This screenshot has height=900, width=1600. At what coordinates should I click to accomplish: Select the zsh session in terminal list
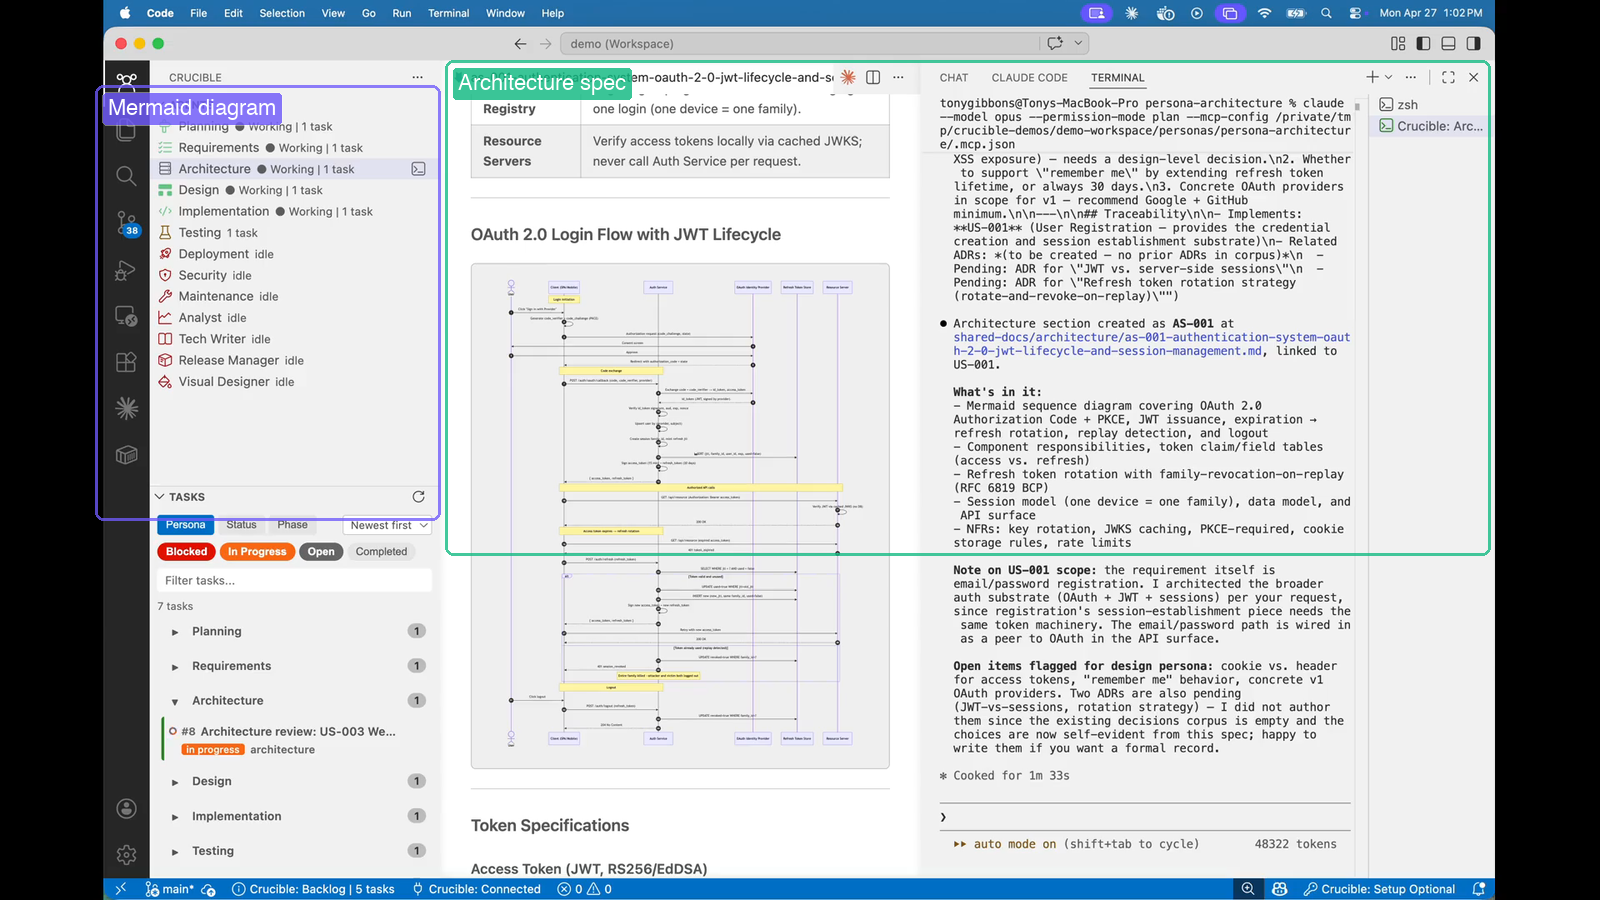1406,104
